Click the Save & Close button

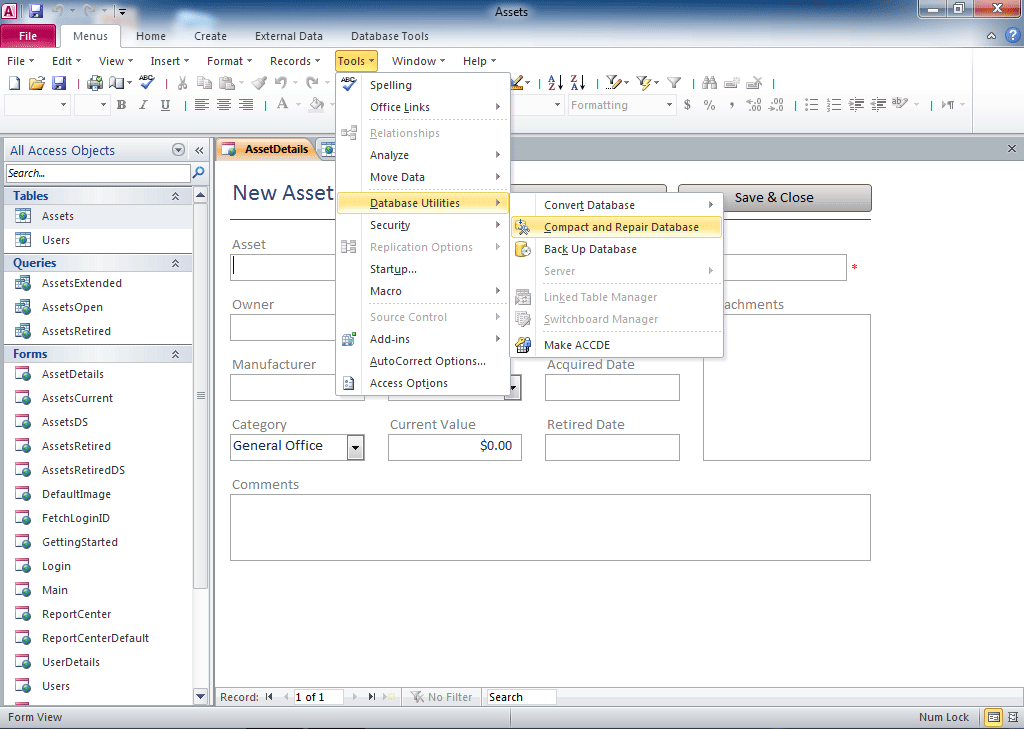coord(774,198)
